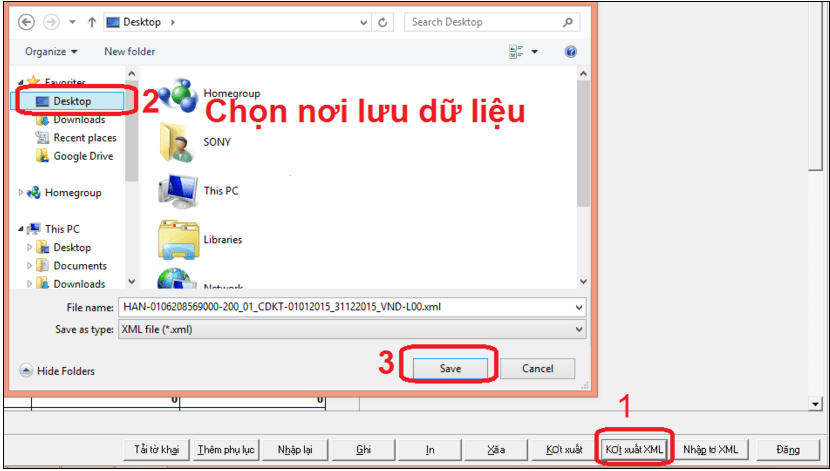Refresh the Desktop folder view
830x471 pixels.
pos(382,22)
